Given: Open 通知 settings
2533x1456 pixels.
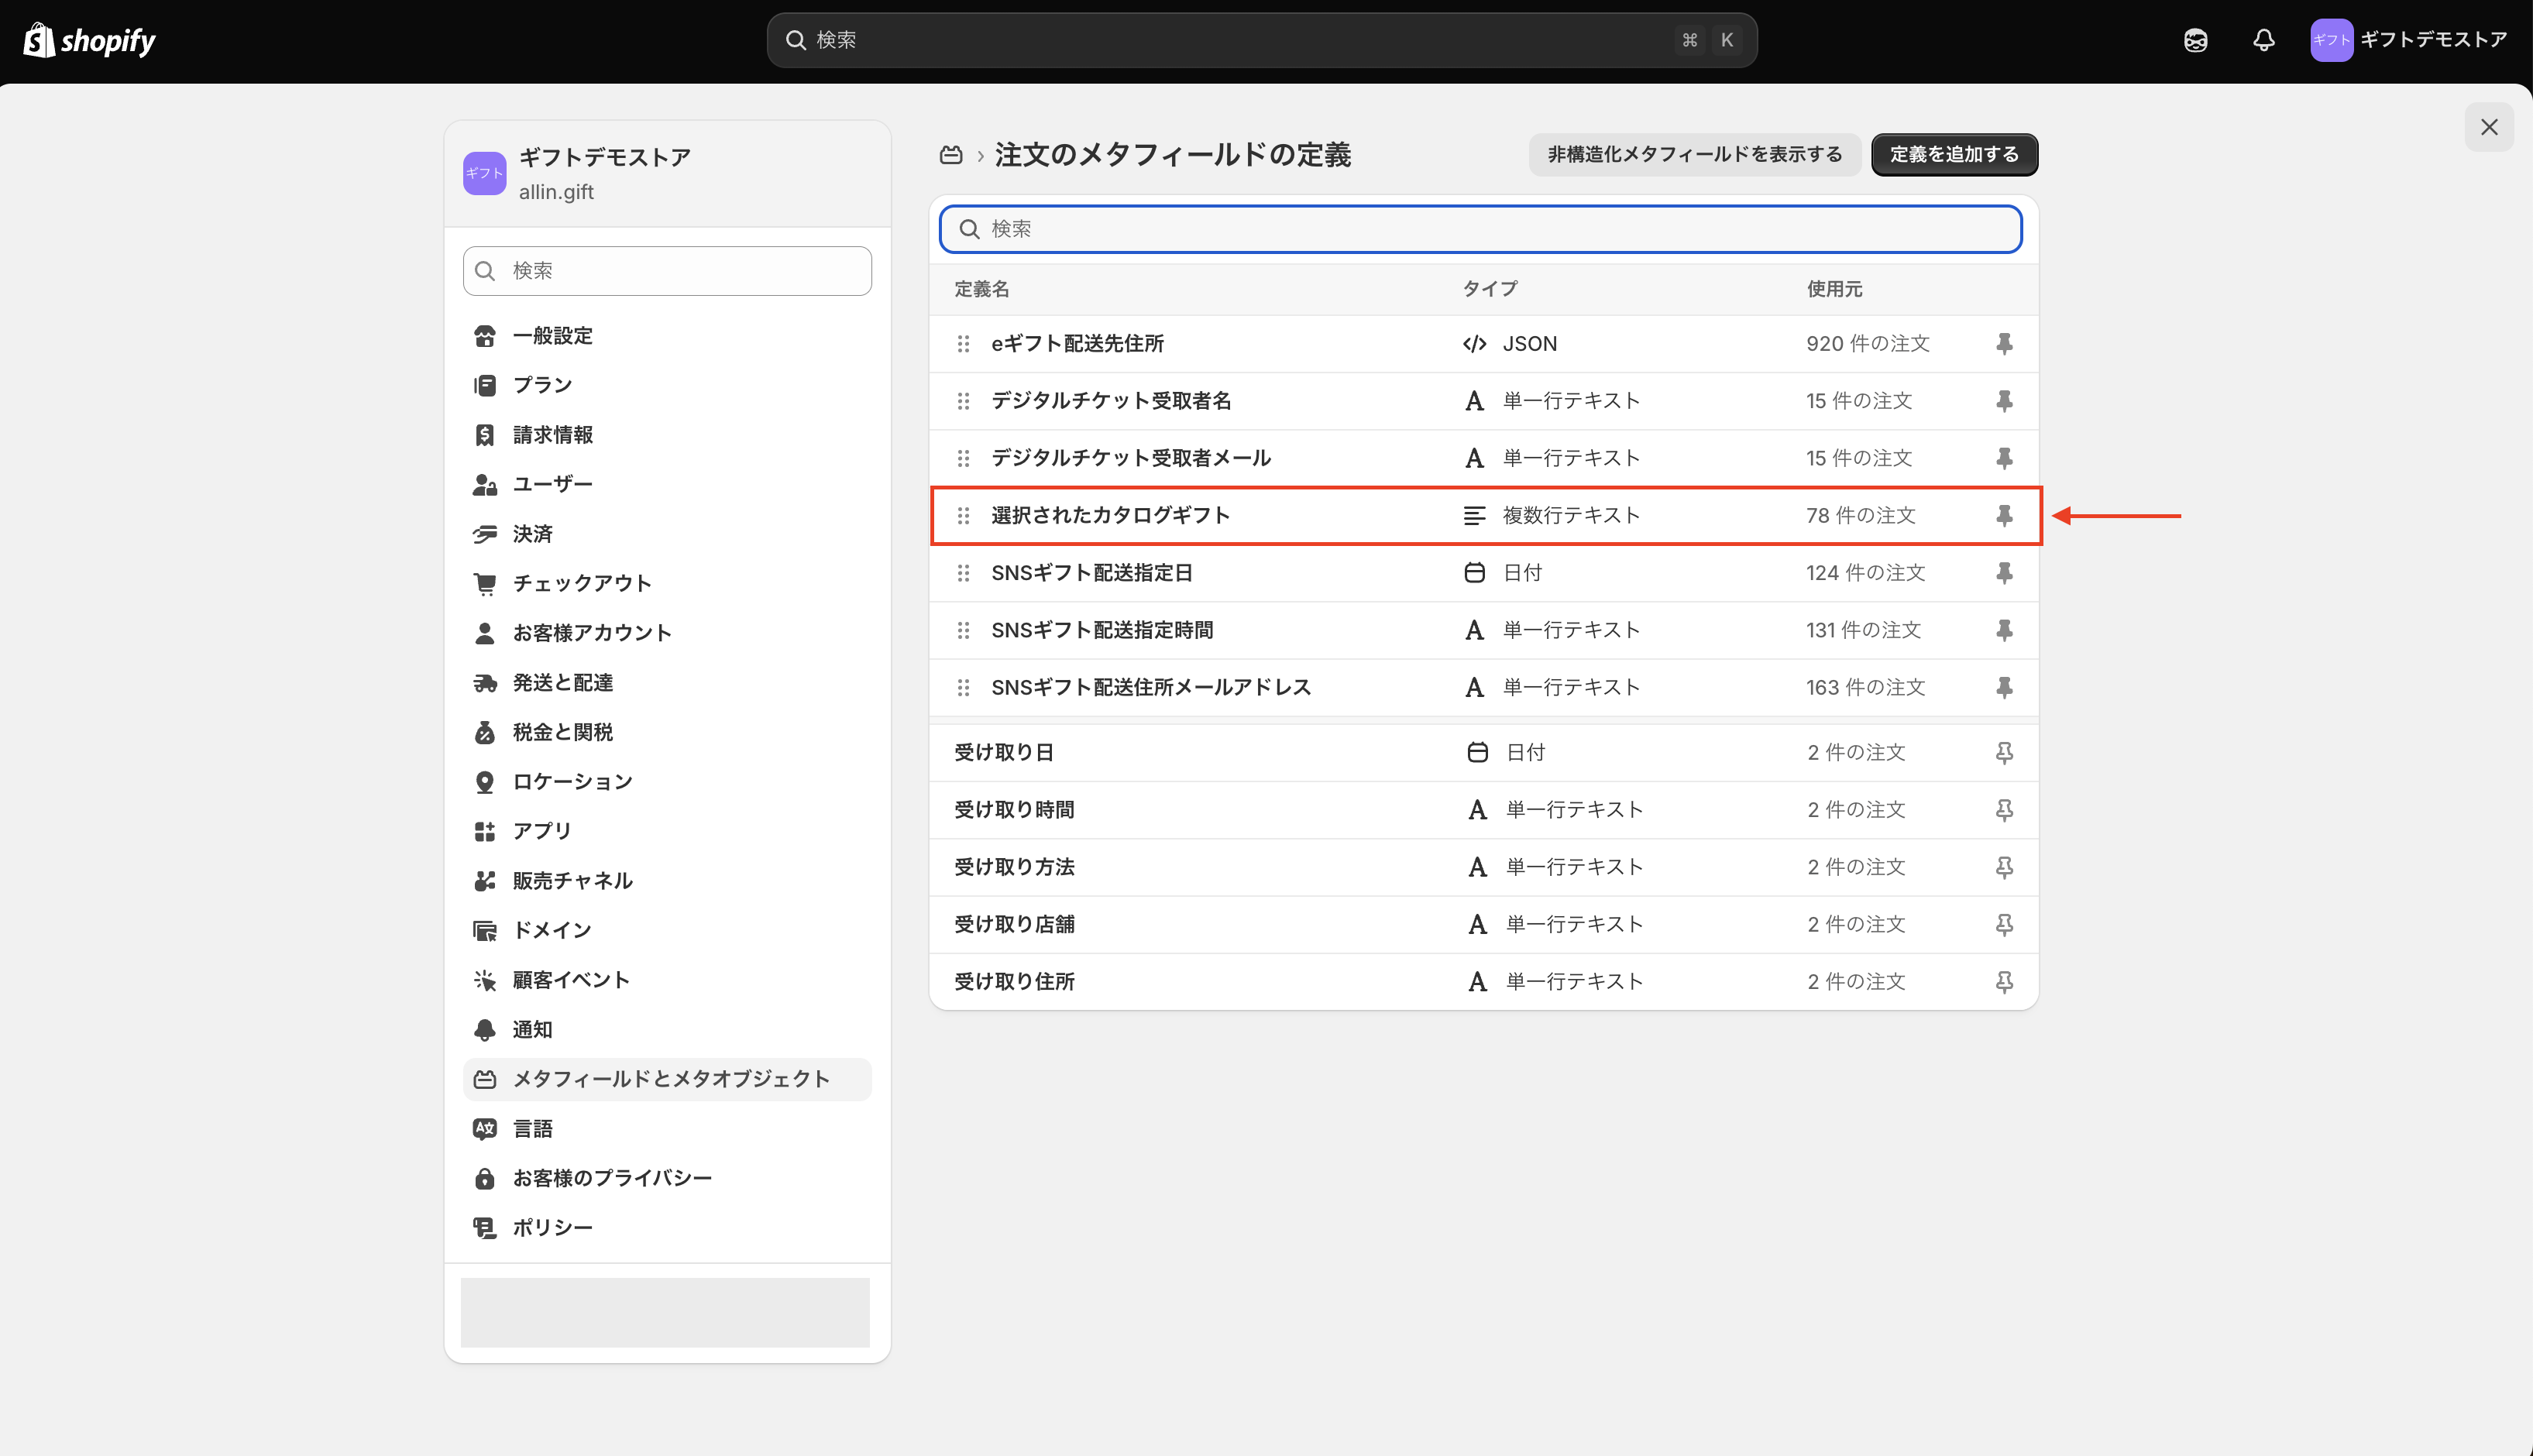Looking at the screenshot, I should point(667,1030).
